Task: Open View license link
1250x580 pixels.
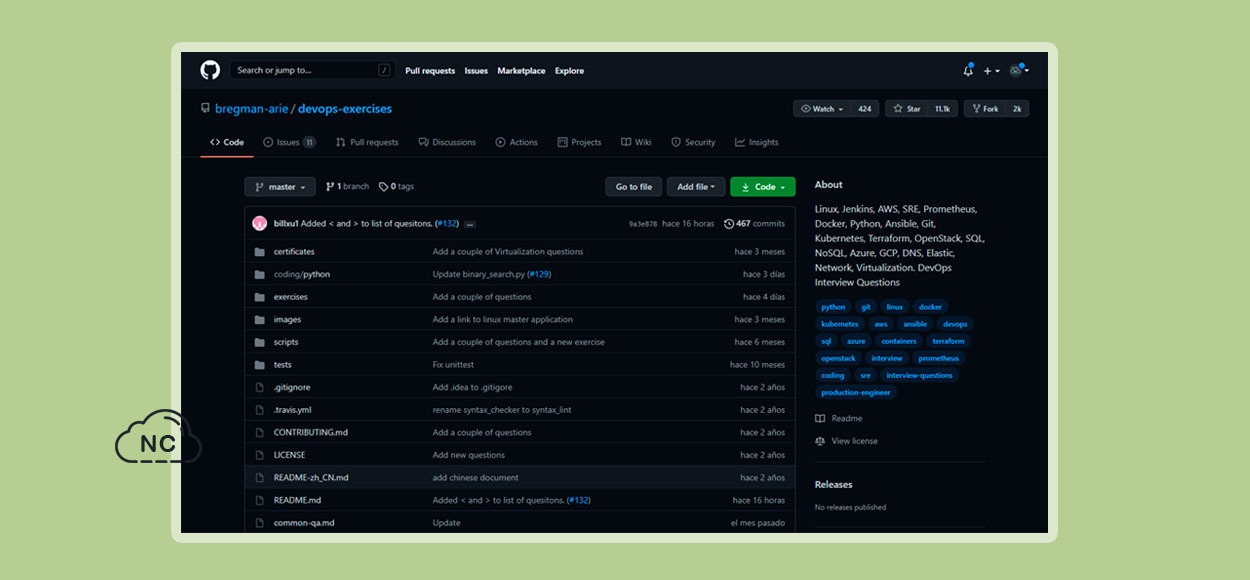Action: click(x=846, y=441)
